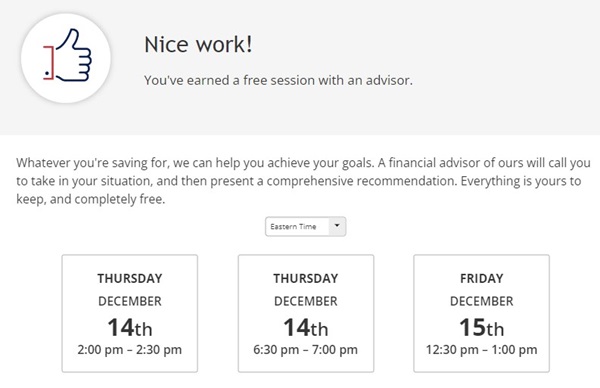Image resolution: width=600 pixels, height=388 pixels.
Task: Click the 14th date on the first card
Action: pyautogui.click(x=130, y=328)
